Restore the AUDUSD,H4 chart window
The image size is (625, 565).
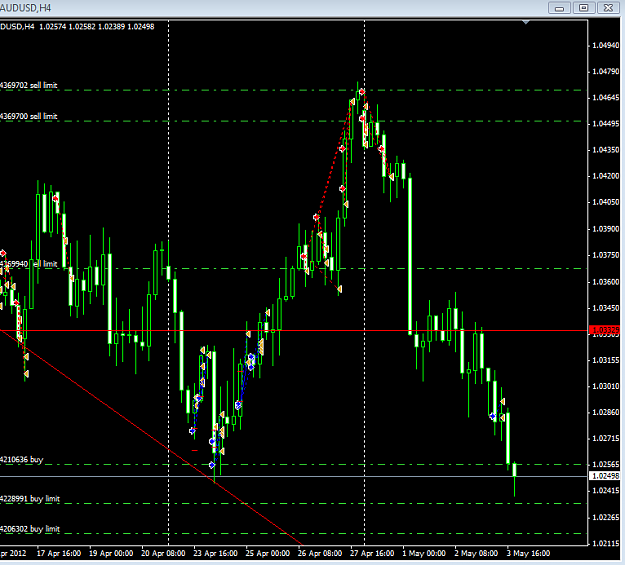584,8
